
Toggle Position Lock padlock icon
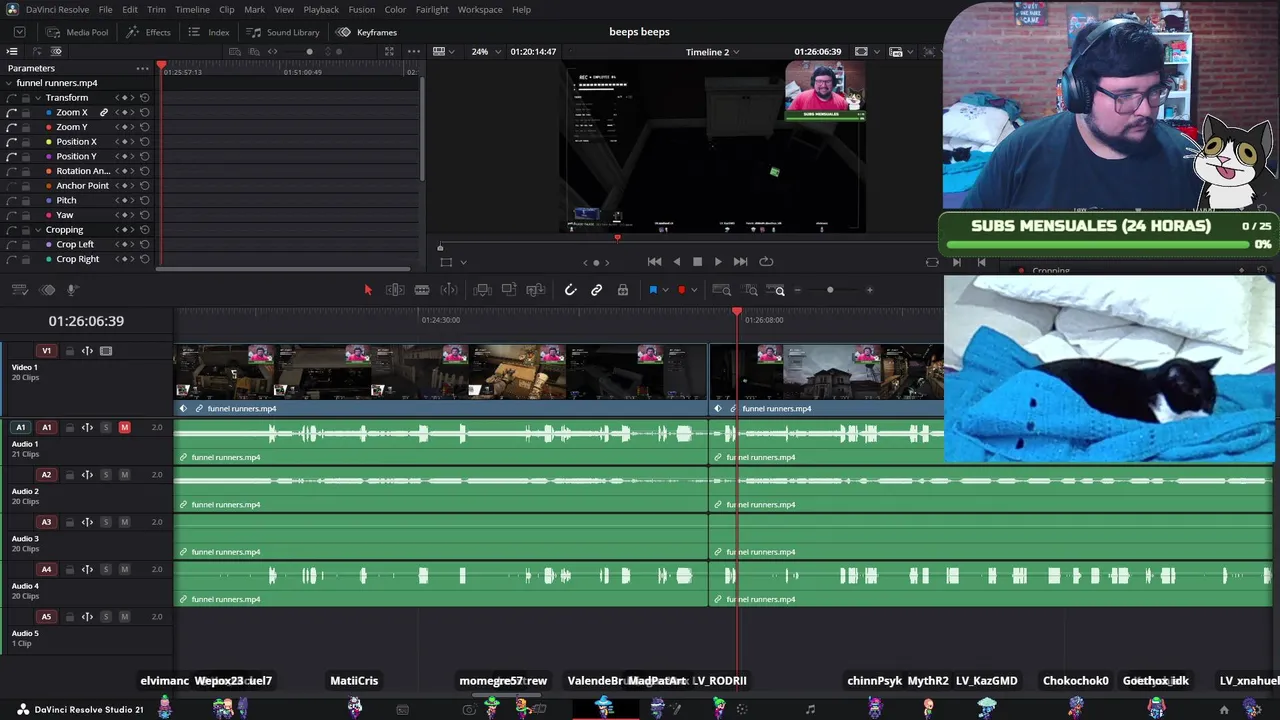click(623, 290)
